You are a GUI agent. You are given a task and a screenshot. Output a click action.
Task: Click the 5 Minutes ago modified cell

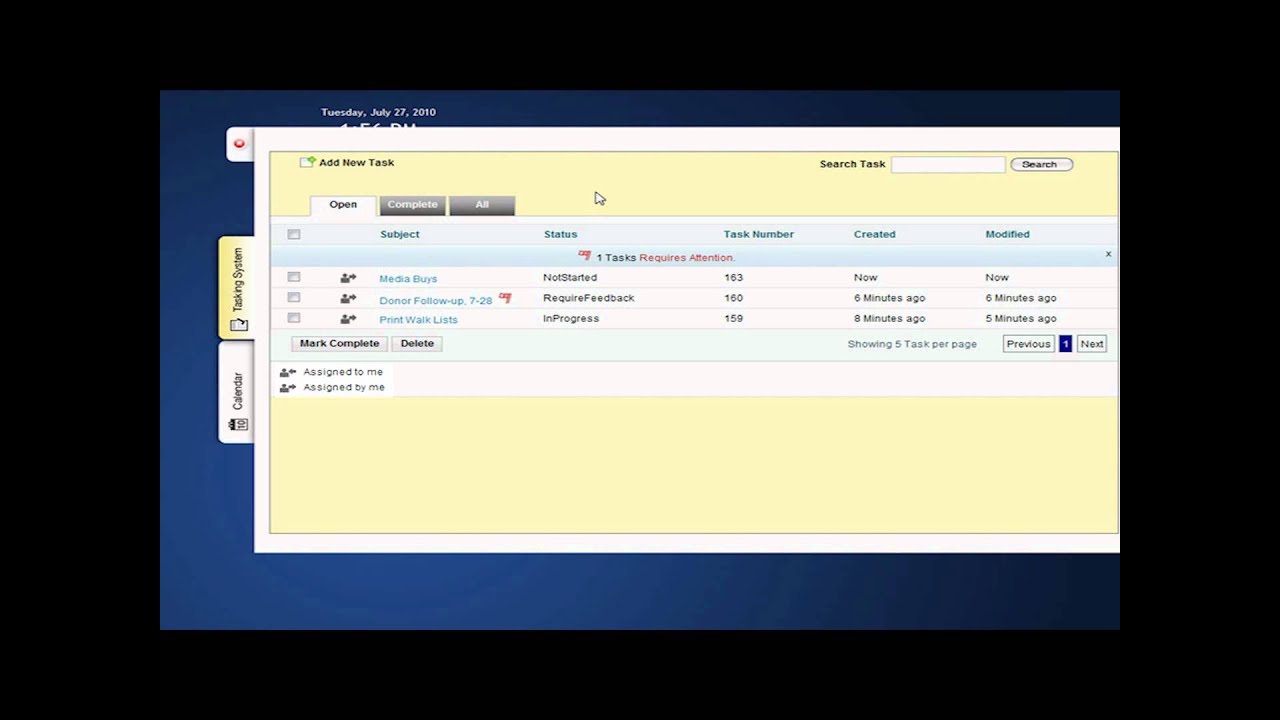1021,318
